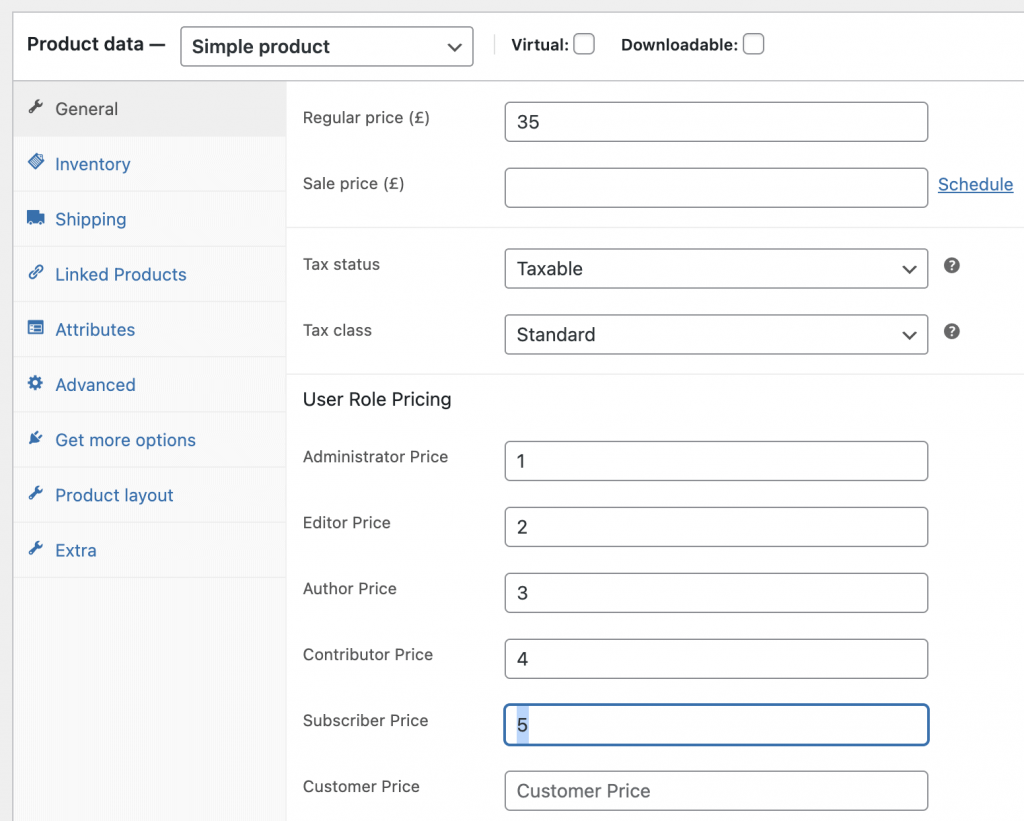Click into the Customer Price field

coord(715,791)
